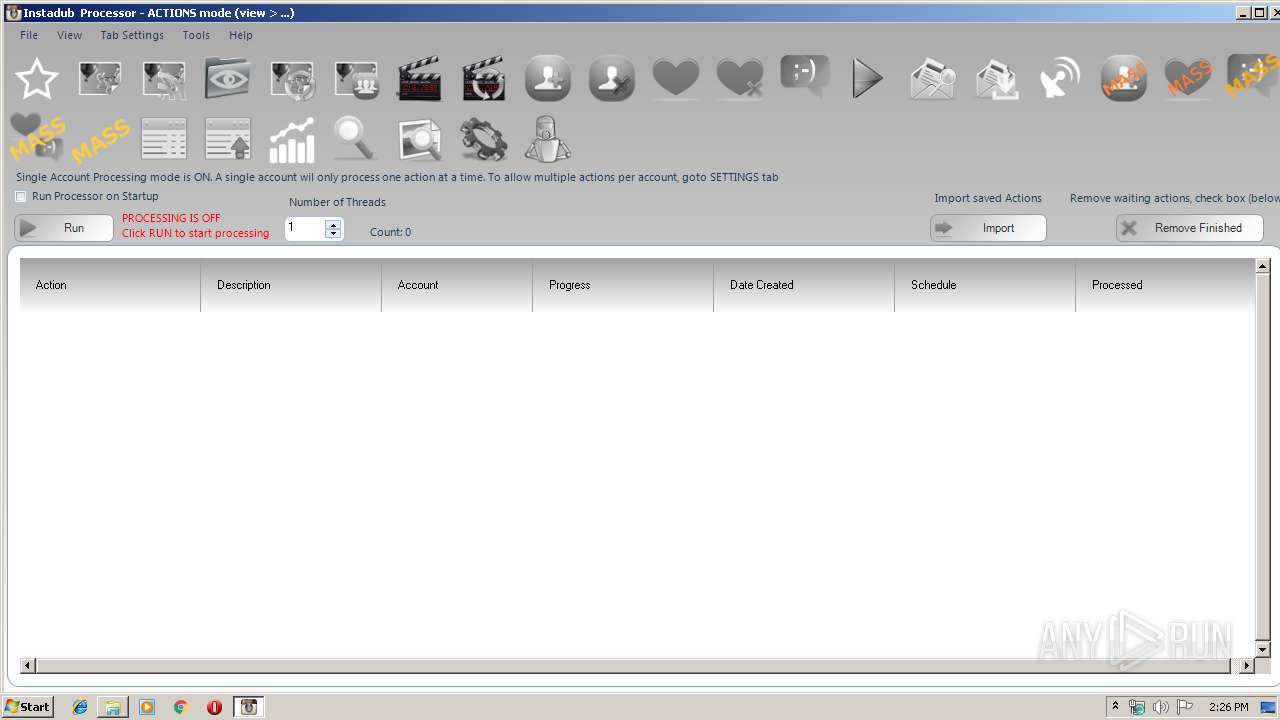
Task: Open the gears settings icon
Action: click(484, 138)
